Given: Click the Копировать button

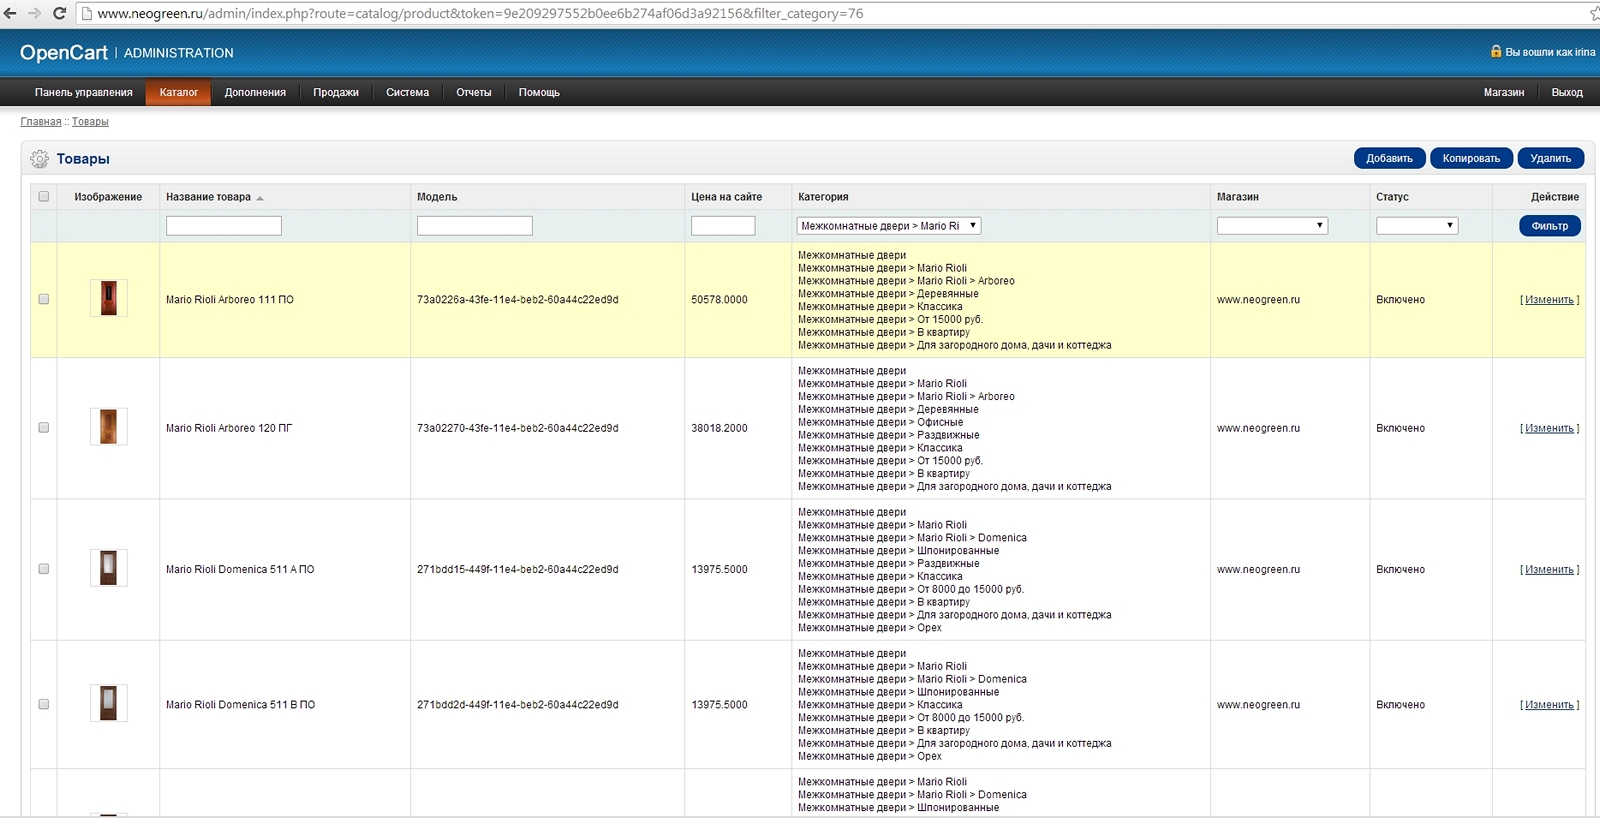Looking at the screenshot, I should tap(1471, 158).
